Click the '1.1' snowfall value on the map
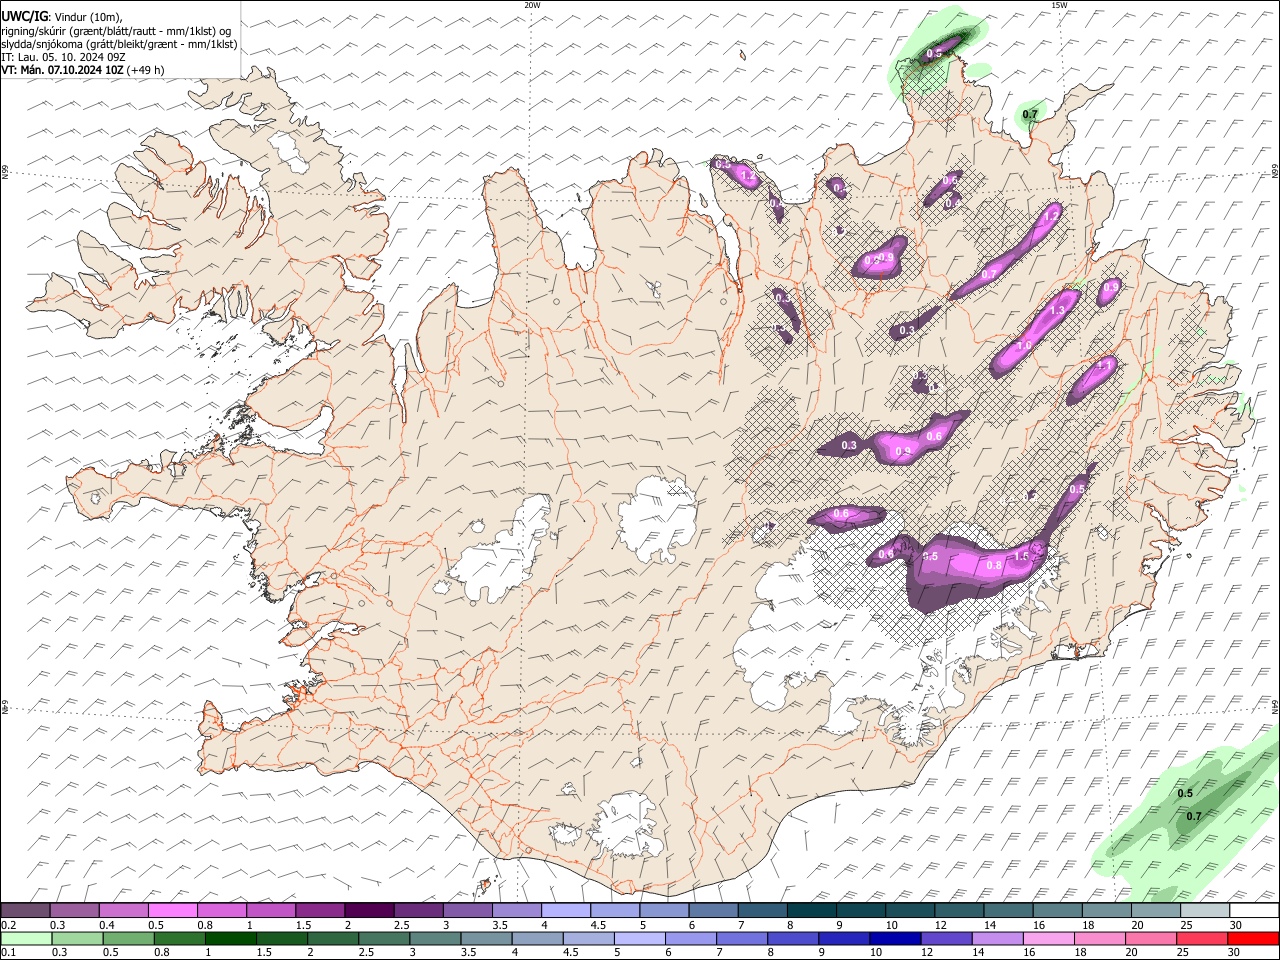Screen dimensions: 1280x960 (x=1104, y=366)
